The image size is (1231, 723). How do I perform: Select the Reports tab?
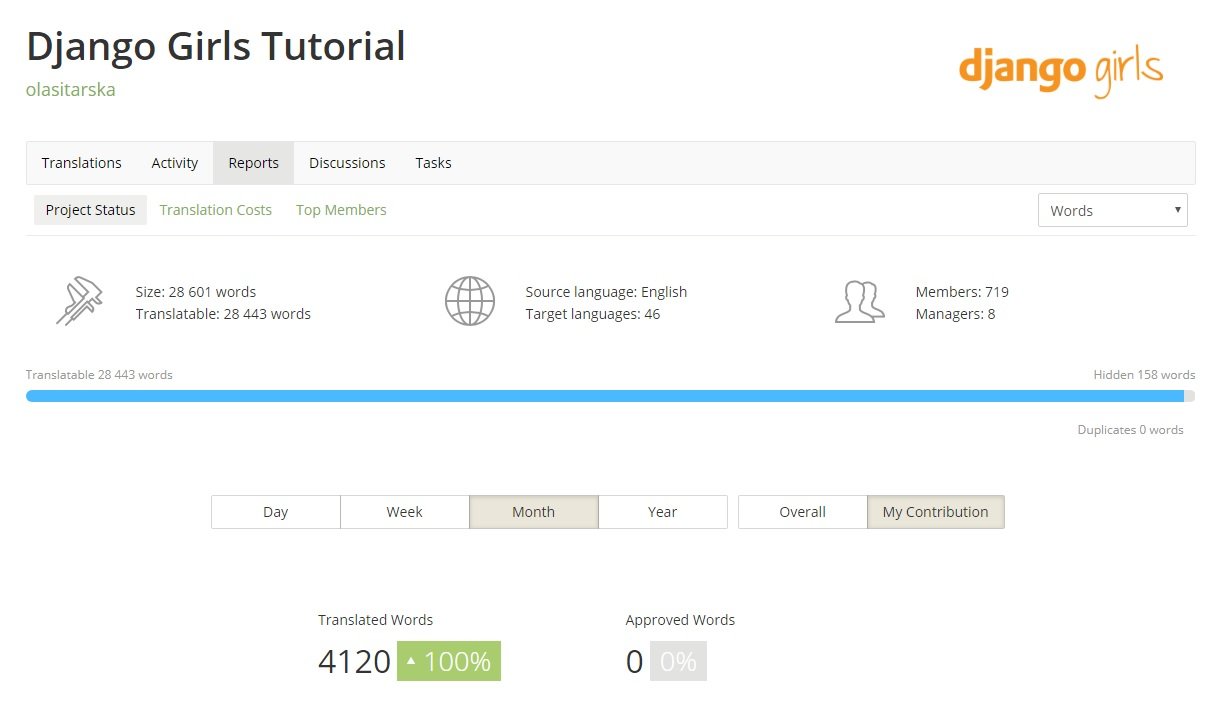254,163
